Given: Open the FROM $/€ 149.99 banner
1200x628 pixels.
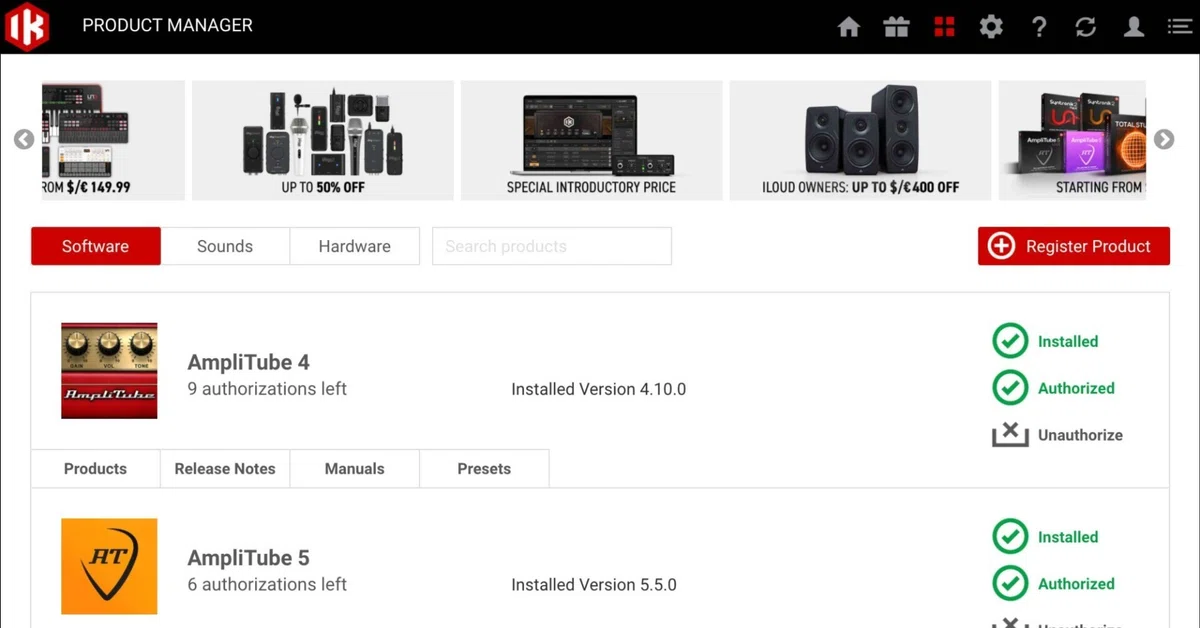Looking at the screenshot, I should click(x=113, y=140).
